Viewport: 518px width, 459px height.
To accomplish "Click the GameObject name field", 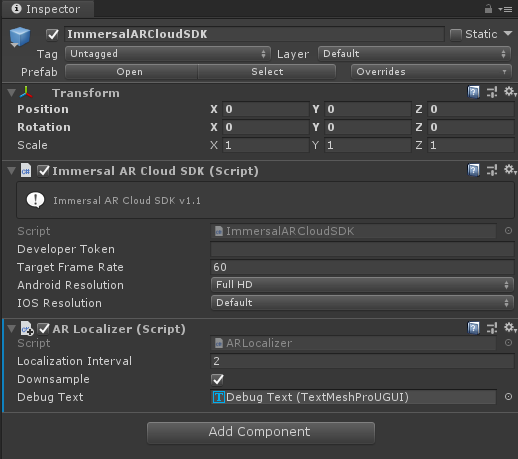I will click(254, 34).
